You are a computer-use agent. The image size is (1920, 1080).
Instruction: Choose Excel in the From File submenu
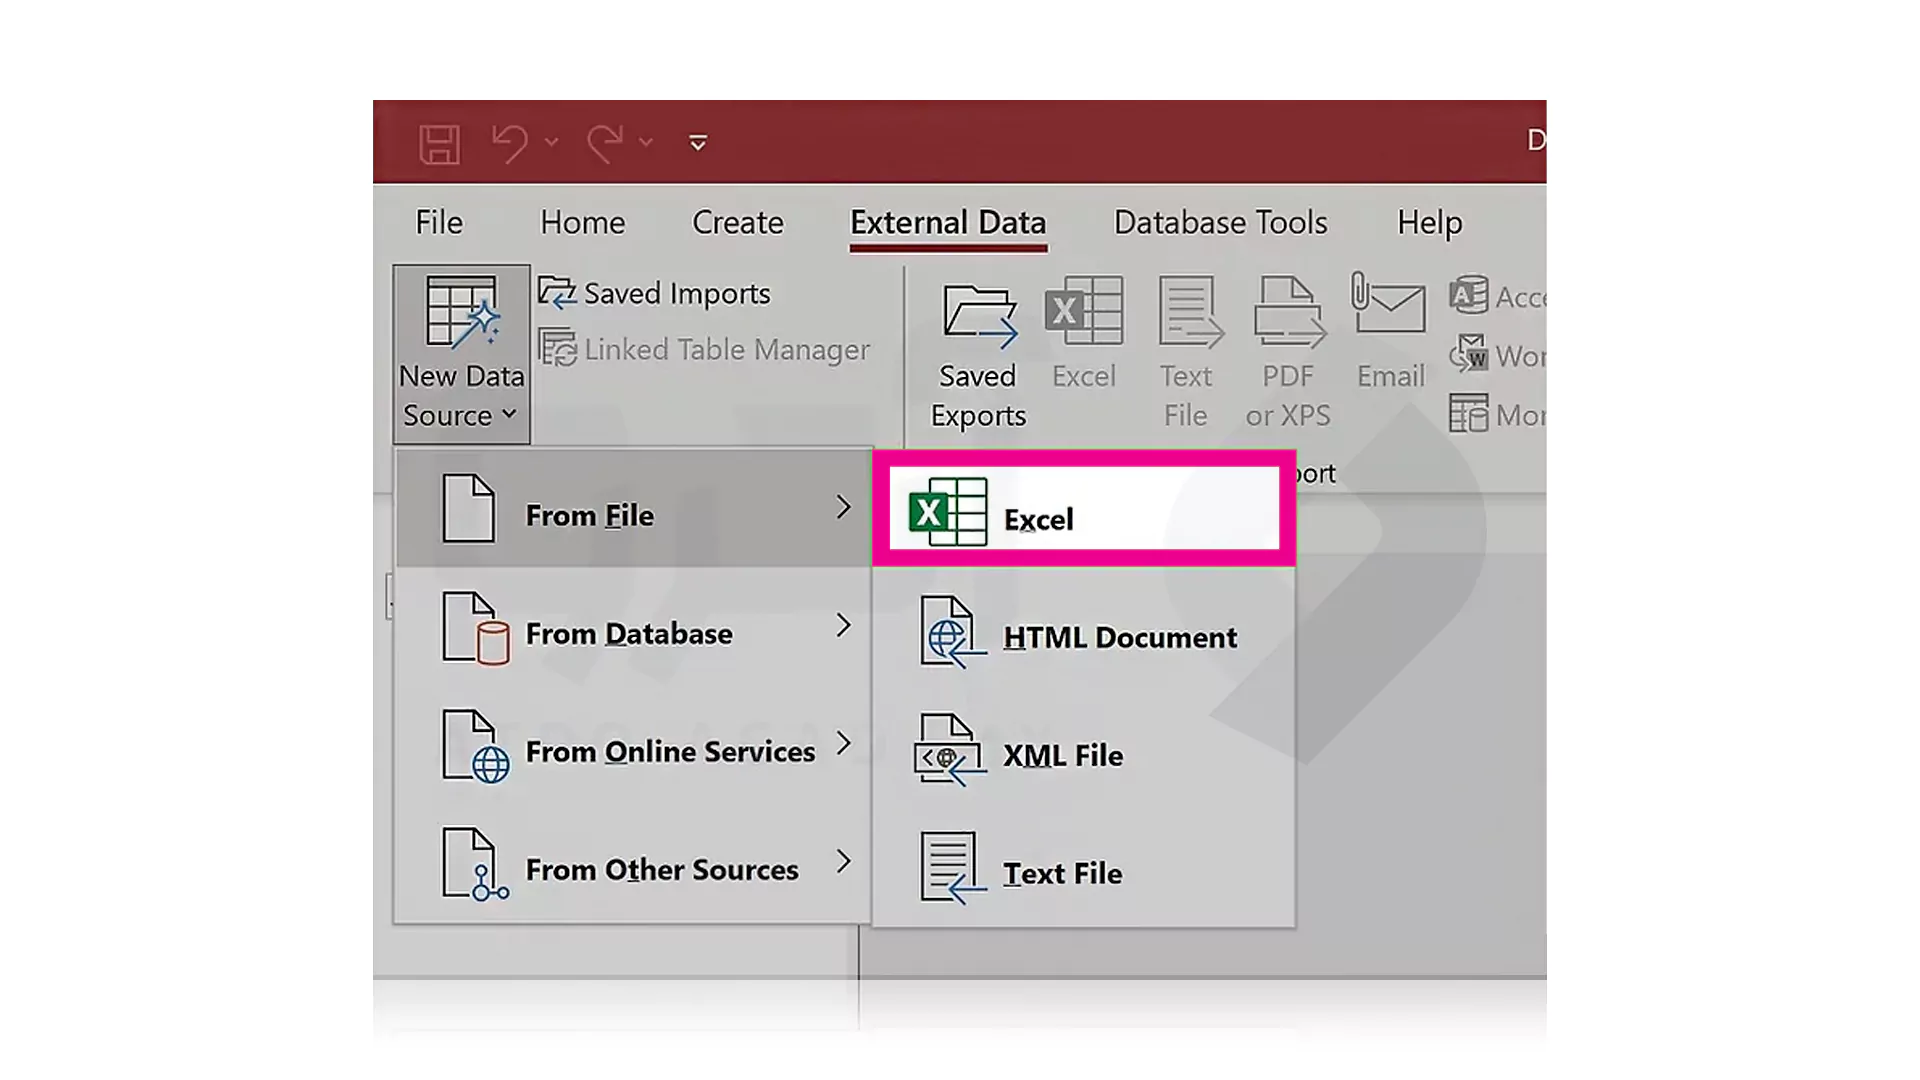click(1084, 508)
